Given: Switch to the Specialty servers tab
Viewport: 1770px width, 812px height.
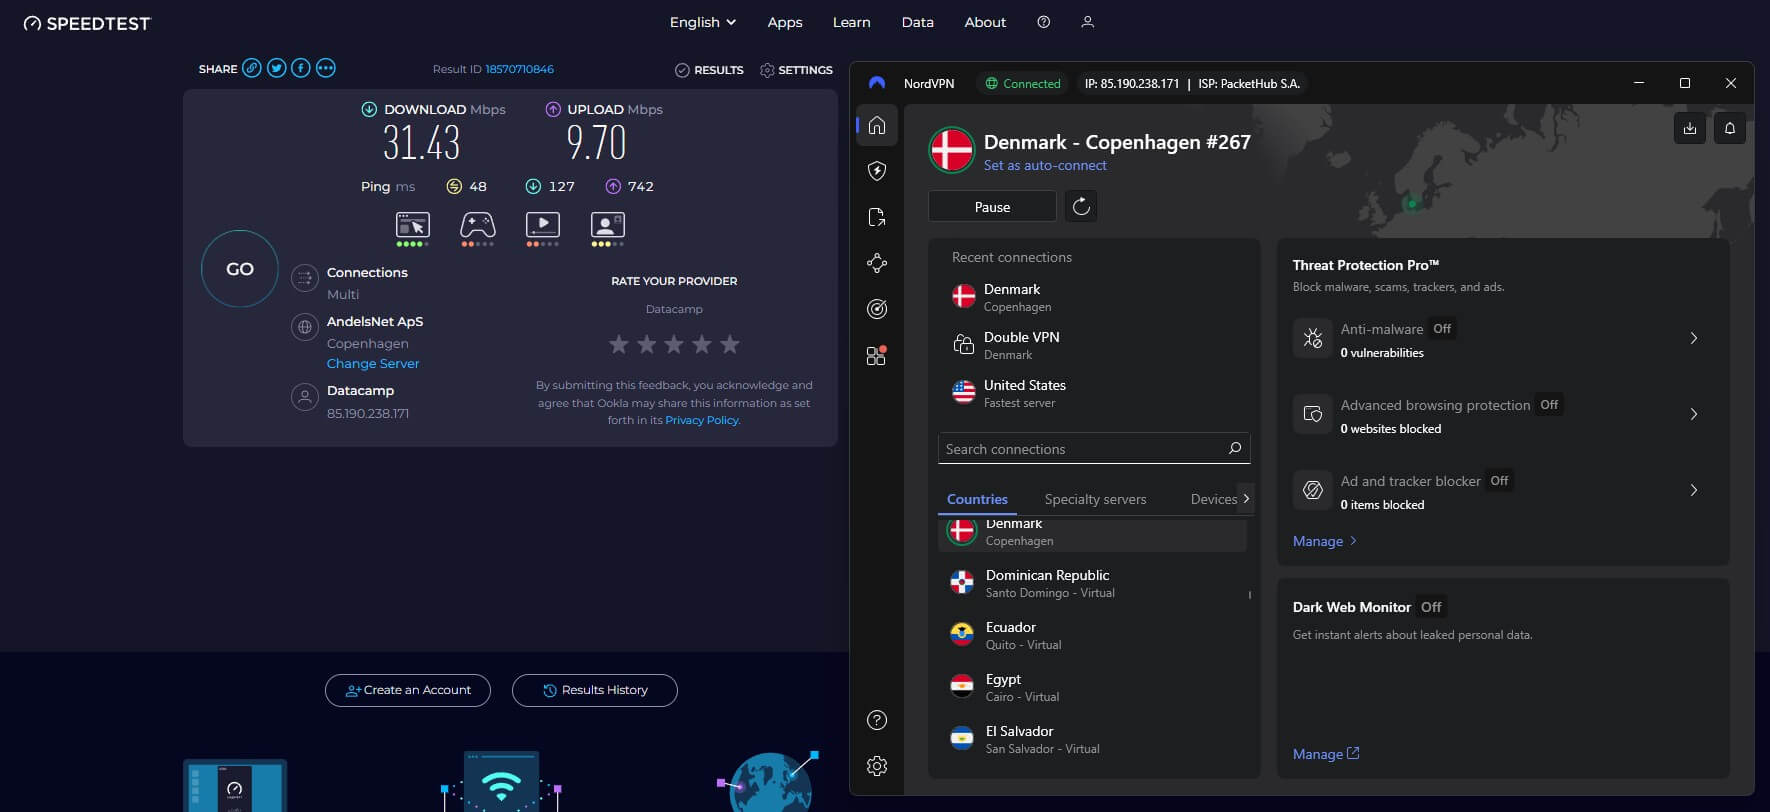Looking at the screenshot, I should 1095,499.
